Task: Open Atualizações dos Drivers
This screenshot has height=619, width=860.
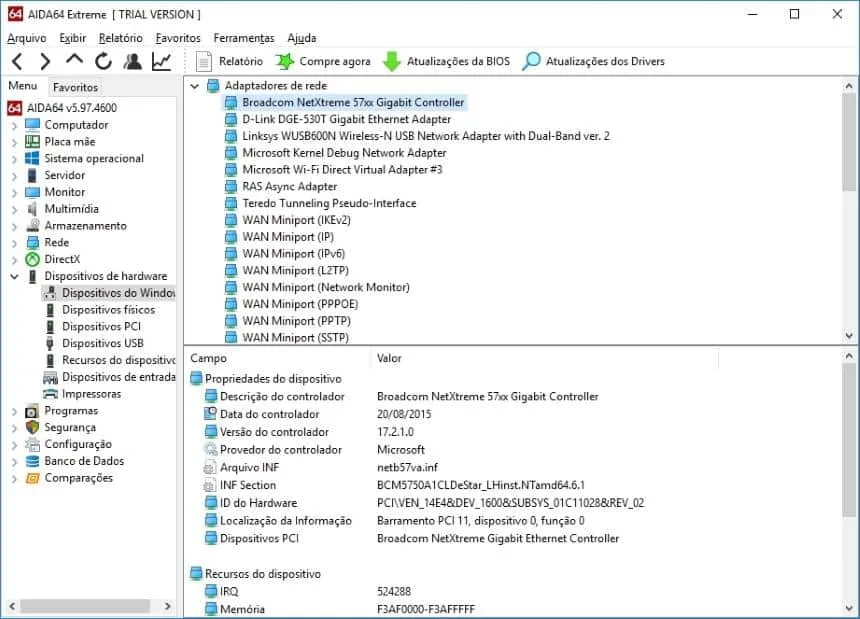Action: pyautogui.click(x=593, y=61)
